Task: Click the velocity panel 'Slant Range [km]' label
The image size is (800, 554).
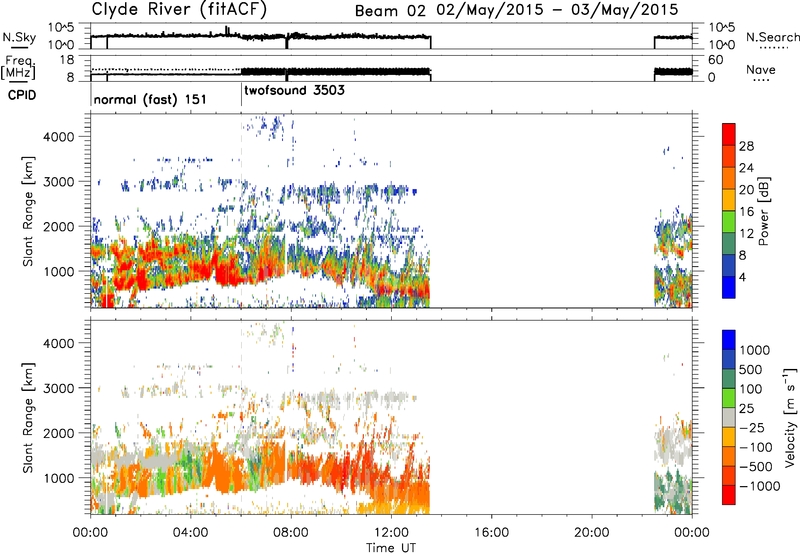Action: 29,417
